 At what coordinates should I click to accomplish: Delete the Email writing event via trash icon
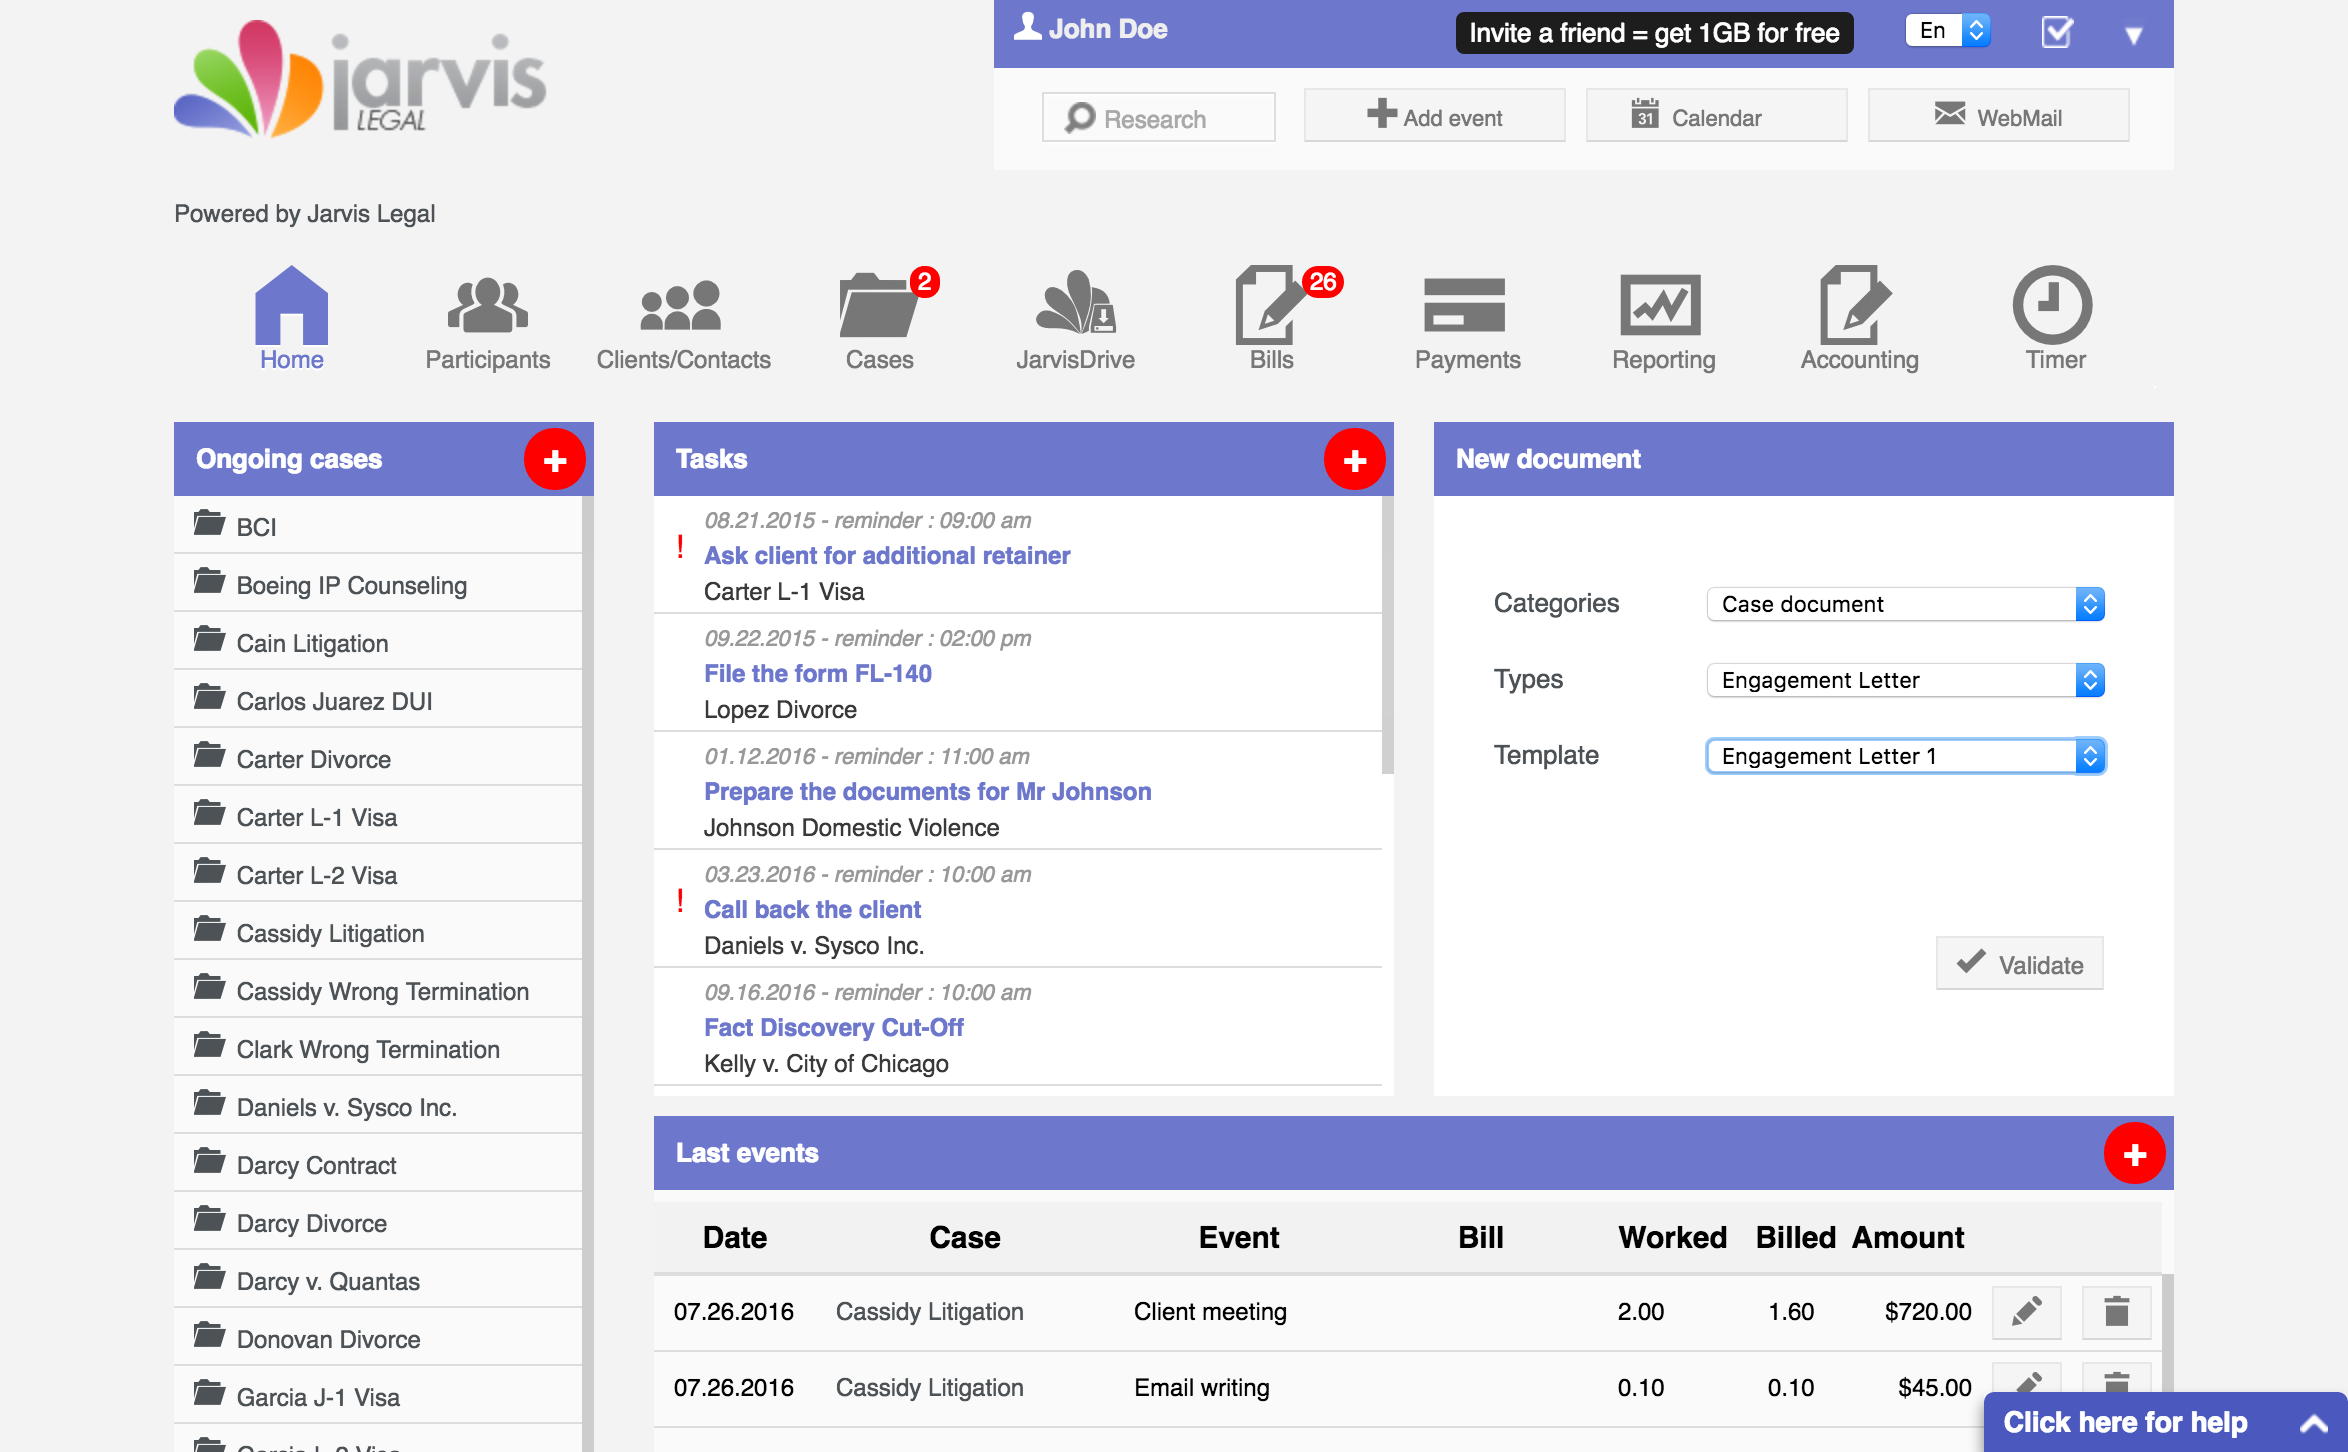(2116, 1387)
